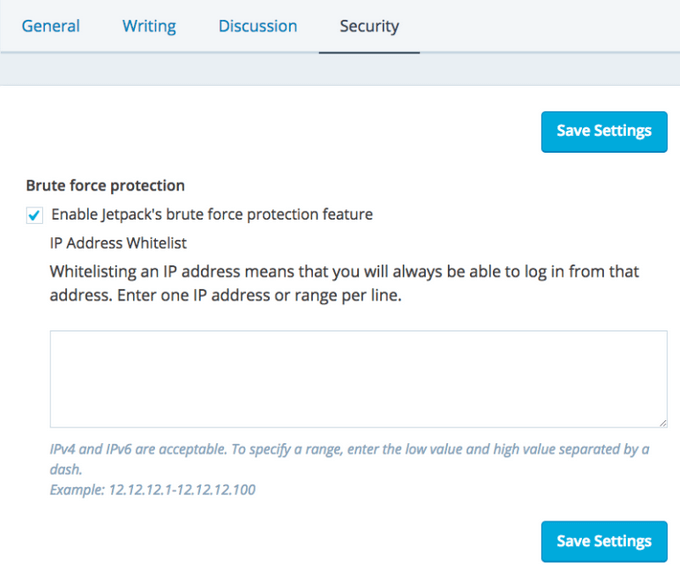Click the text area resize grip
The width and height of the screenshot is (680, 585).
click(x=663, y=423)
